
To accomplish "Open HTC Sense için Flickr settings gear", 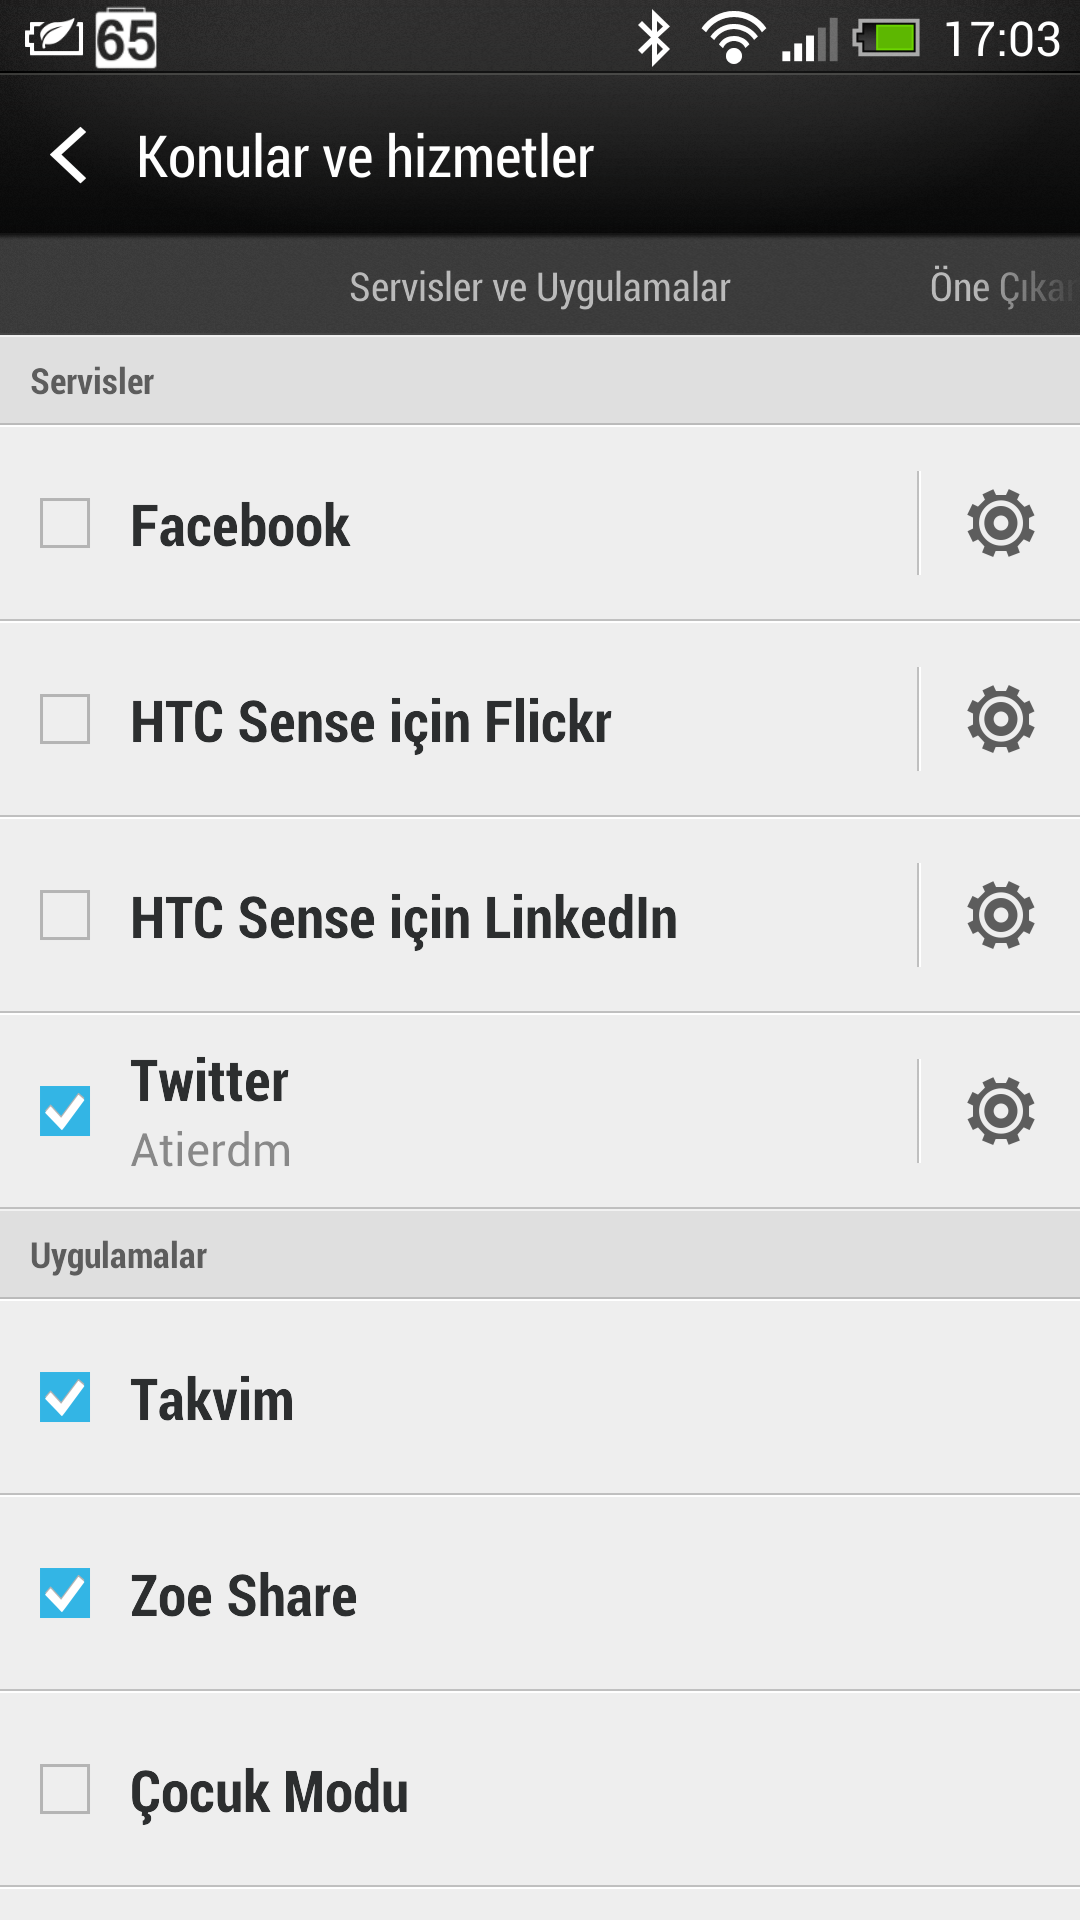I will click(x=1000, y=719).
